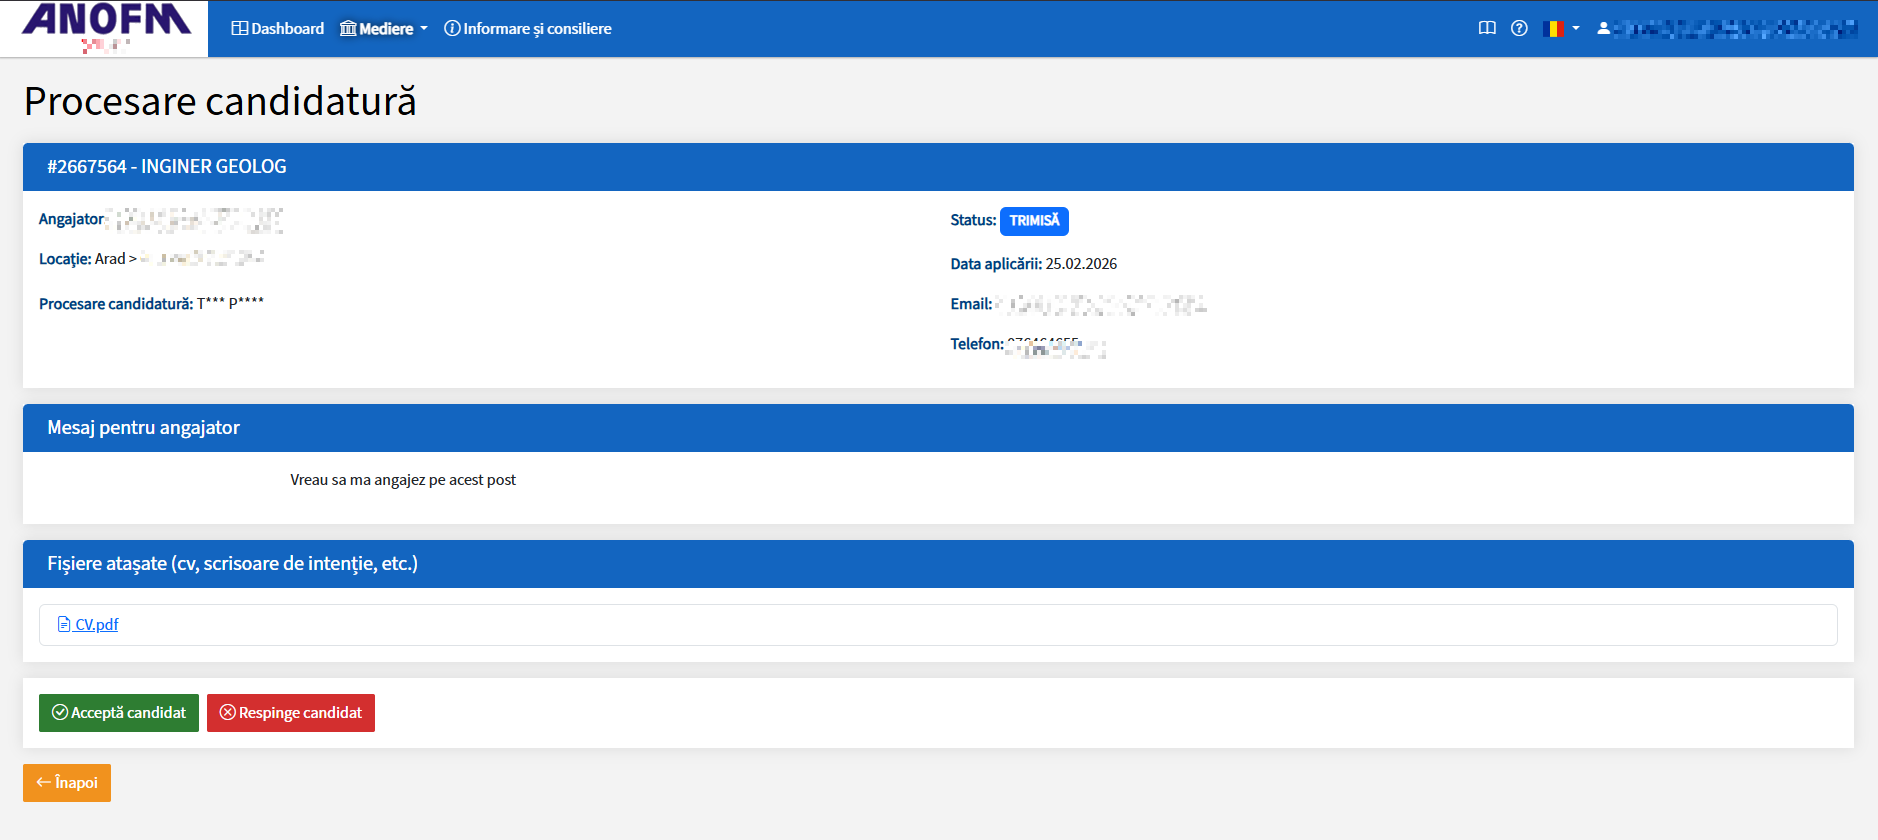Open the book guide icon
The height and width of the screenshot is (840, 1878).
click(1487, 28)
